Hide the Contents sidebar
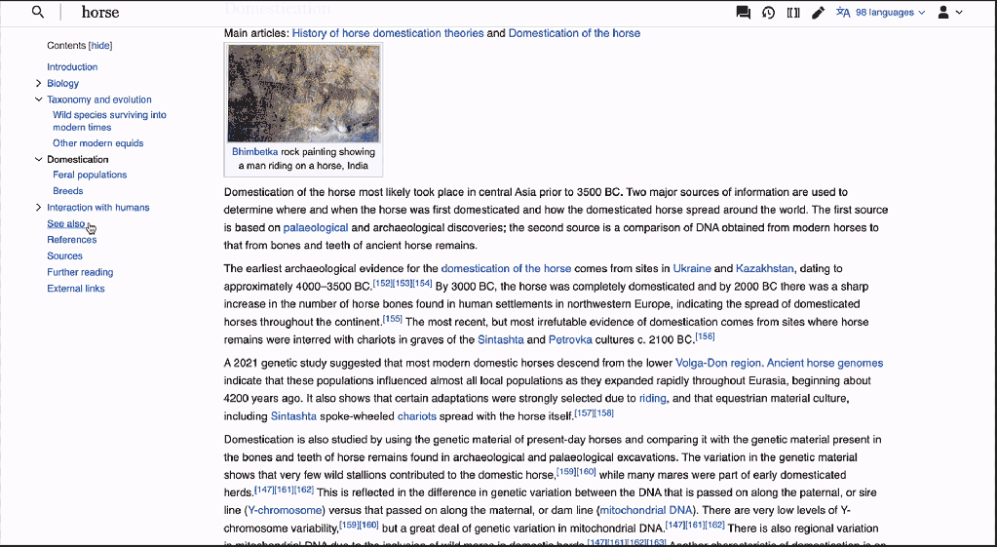Image resolution: width=997 pixels, height=547 pixels. pyautogui.click(x=100, y=46)
